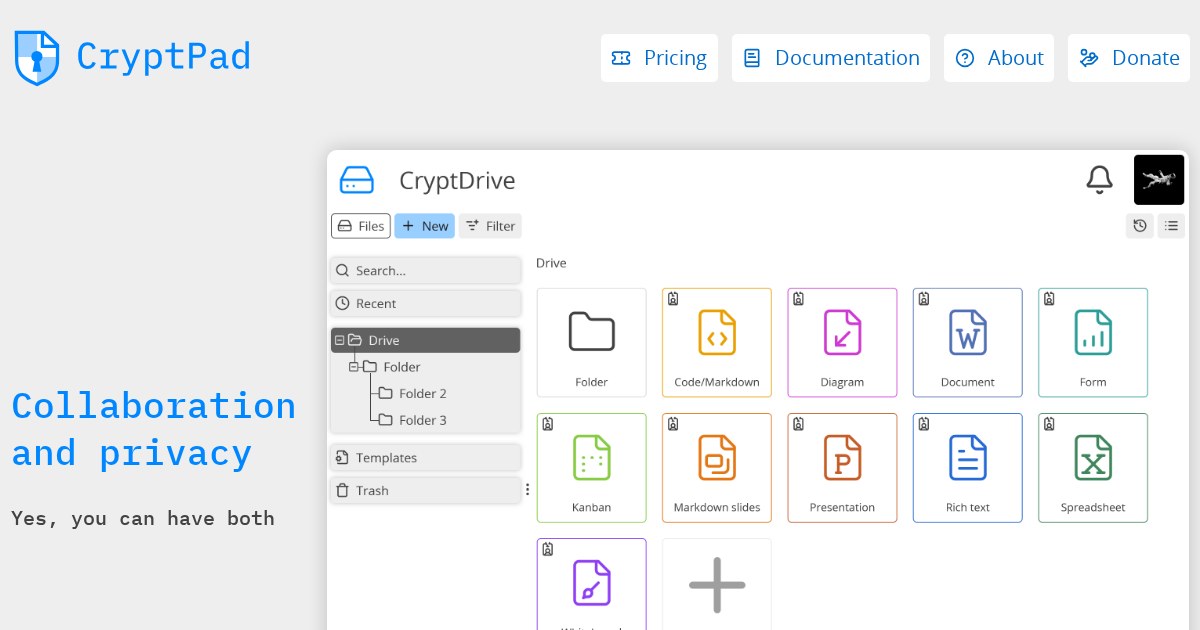Screen dimensions: 1200x630
Task: Create a Document word file
Action: [x=968, y=343]
